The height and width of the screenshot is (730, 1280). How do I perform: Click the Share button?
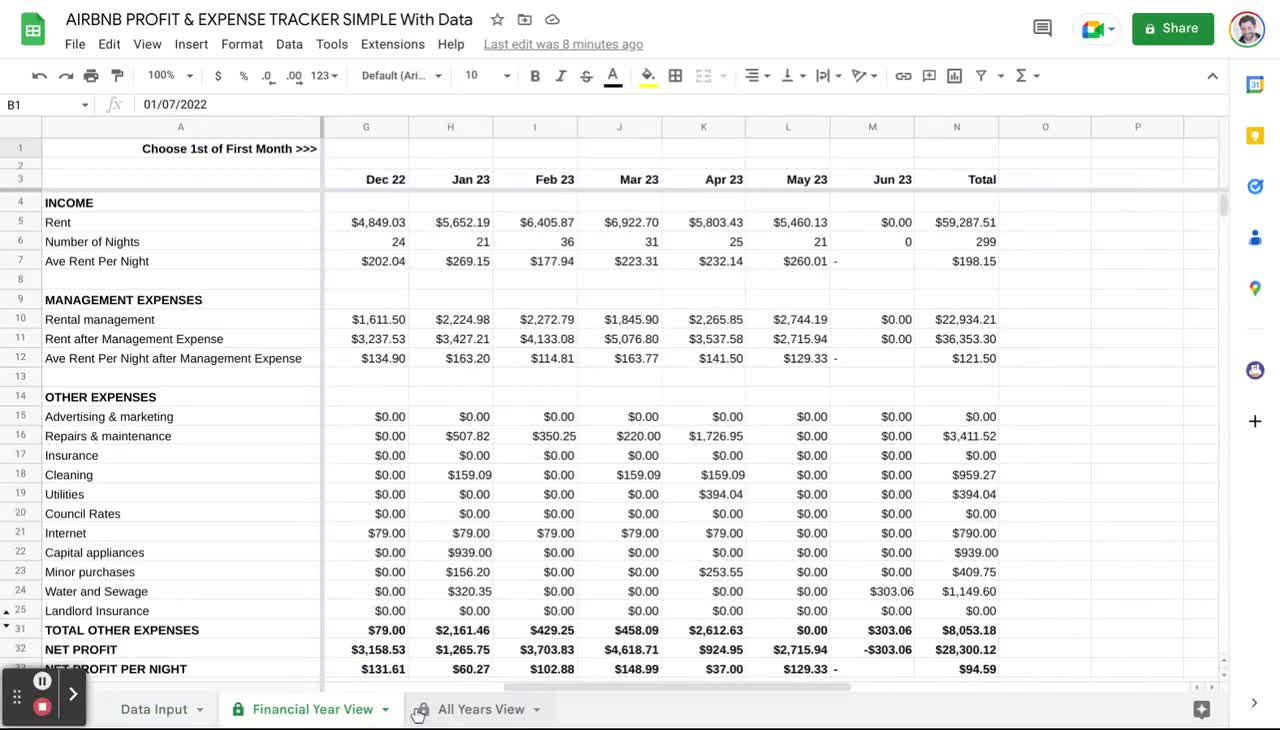[1172, 28]
